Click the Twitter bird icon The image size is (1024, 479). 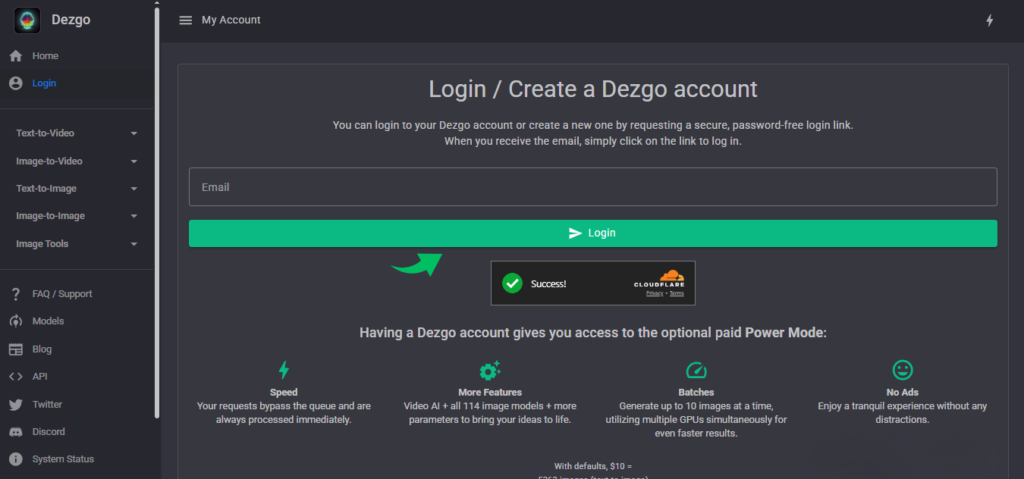pyautogui.click(x=16, y=405)
